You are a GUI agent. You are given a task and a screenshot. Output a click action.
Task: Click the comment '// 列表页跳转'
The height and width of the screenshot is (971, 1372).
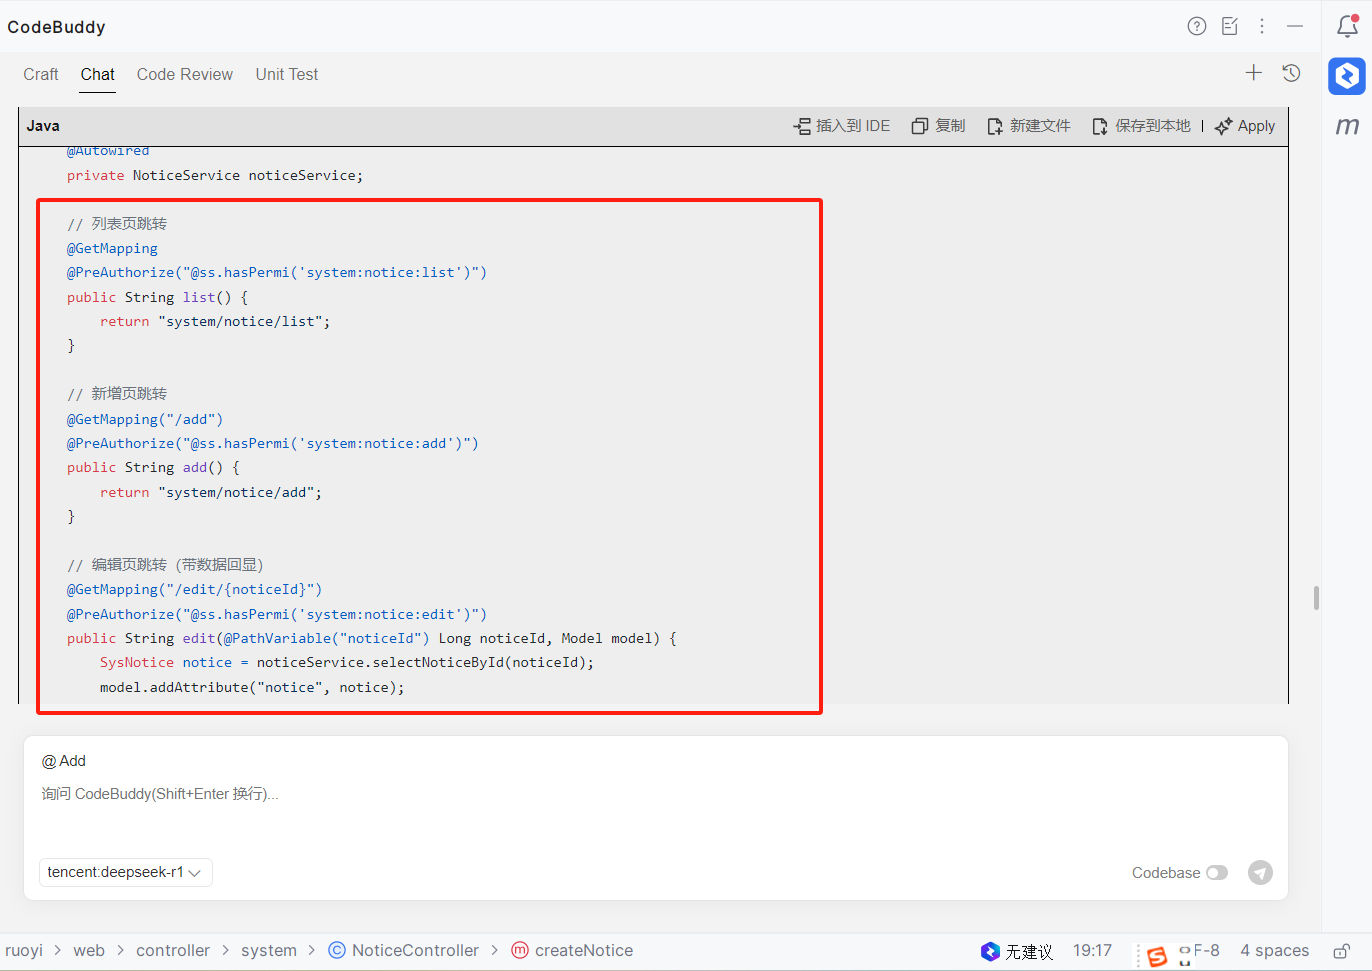tap(117, 224)
